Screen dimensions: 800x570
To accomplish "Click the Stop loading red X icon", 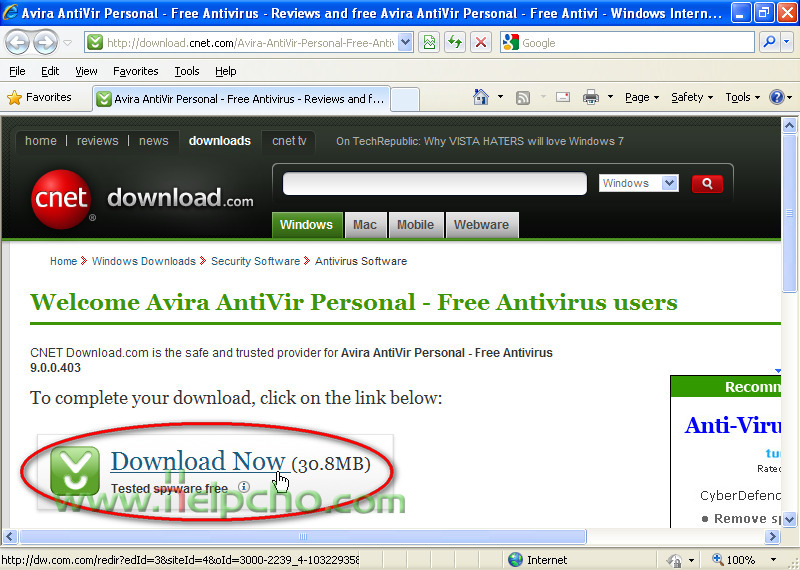I will coord(481,43).
